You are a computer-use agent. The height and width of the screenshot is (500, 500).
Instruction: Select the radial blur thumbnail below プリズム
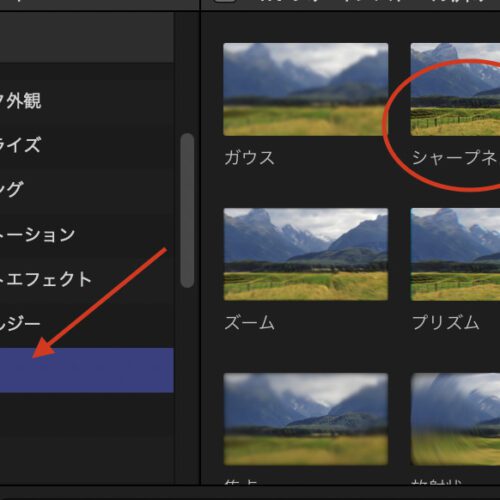tap(455, 419)
